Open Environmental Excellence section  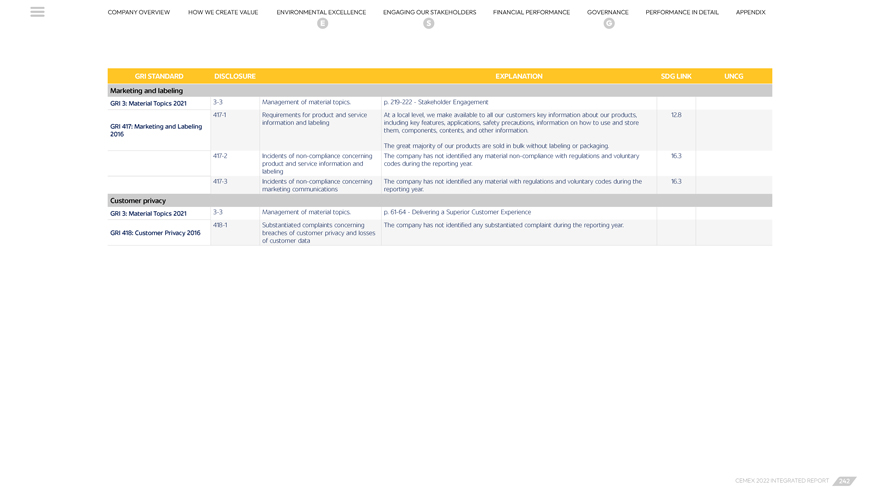(321, 12)
